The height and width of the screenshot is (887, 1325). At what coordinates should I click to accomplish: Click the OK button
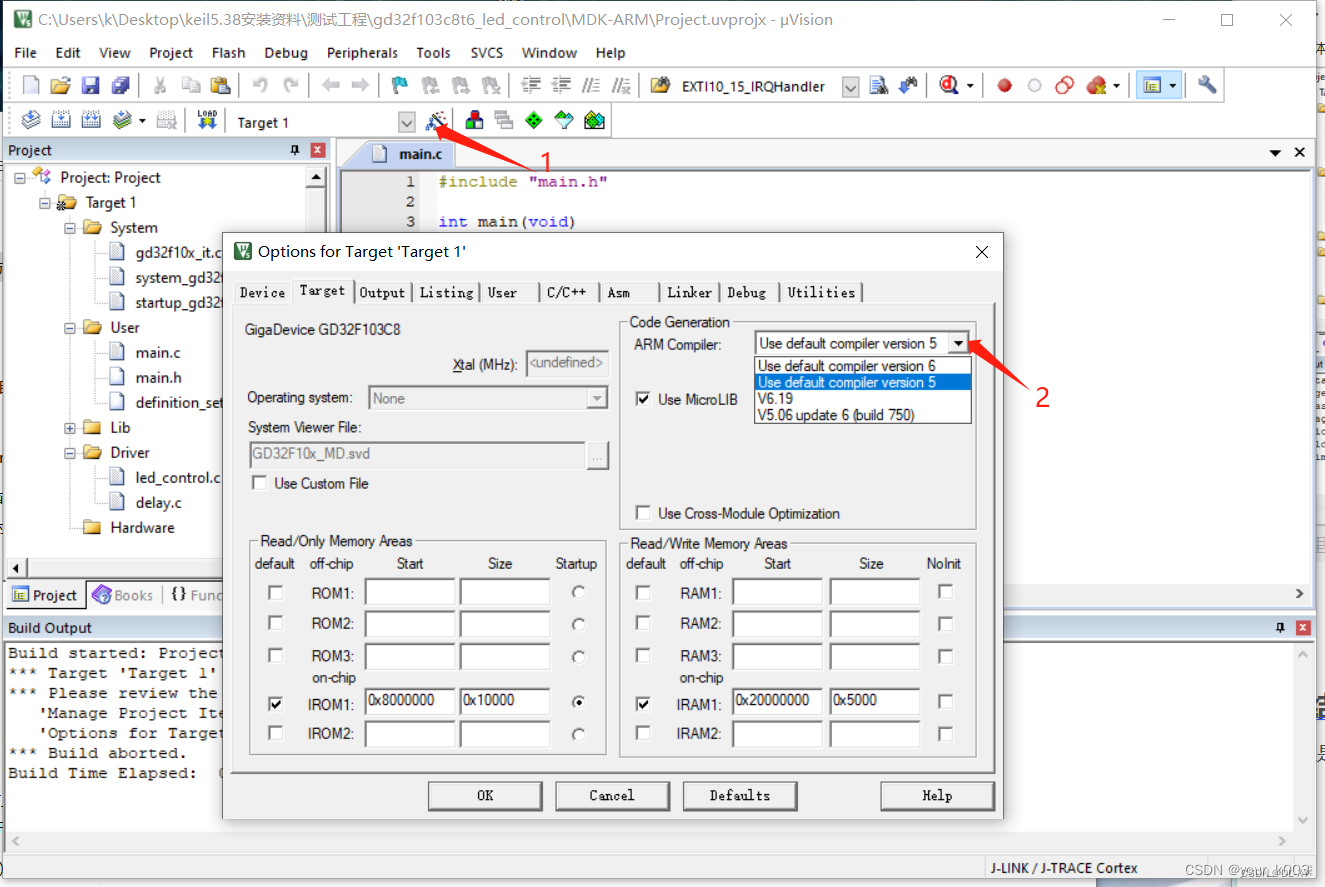485,796
